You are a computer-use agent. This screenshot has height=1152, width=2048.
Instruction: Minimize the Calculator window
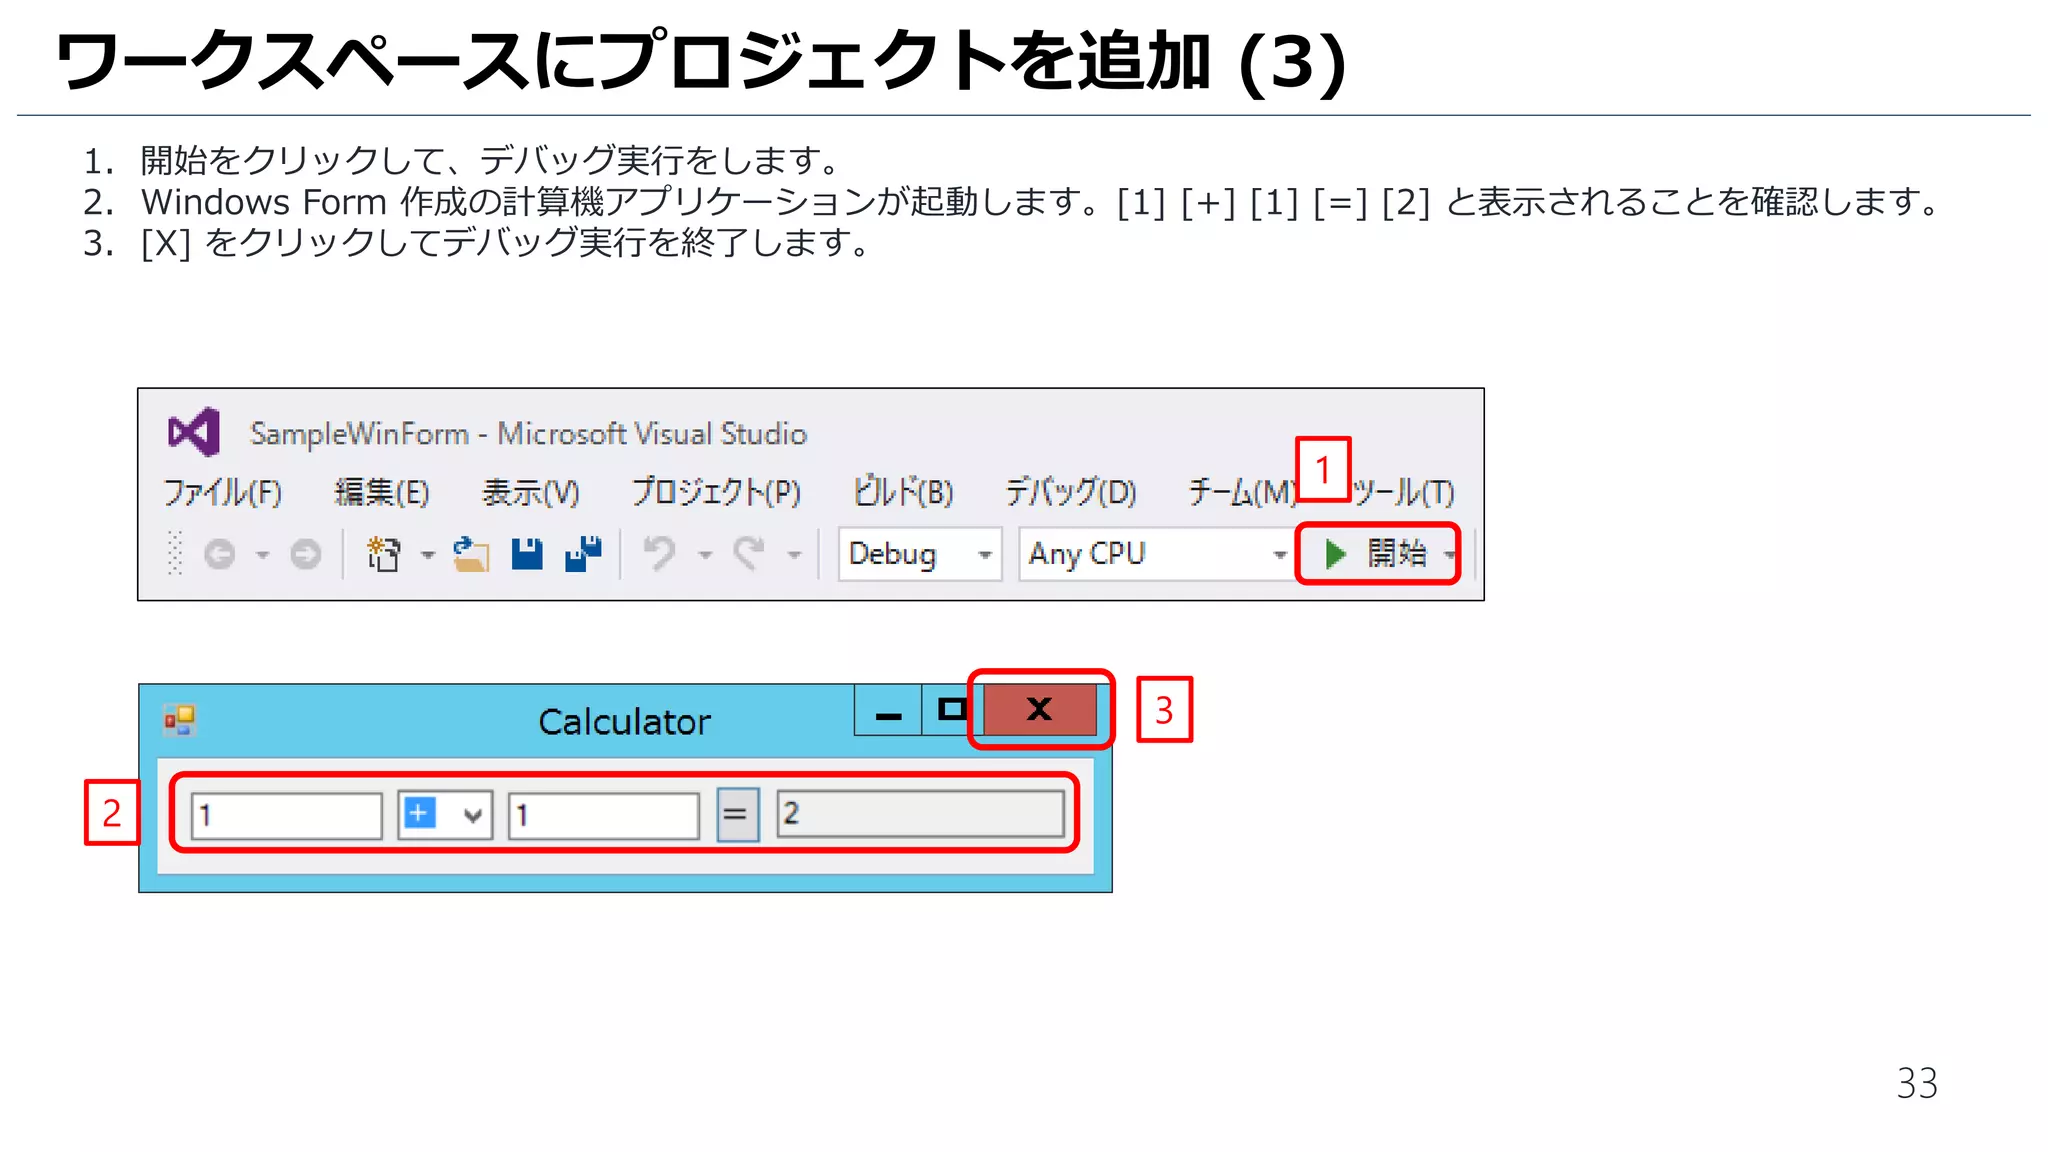[x=888, y=711]
